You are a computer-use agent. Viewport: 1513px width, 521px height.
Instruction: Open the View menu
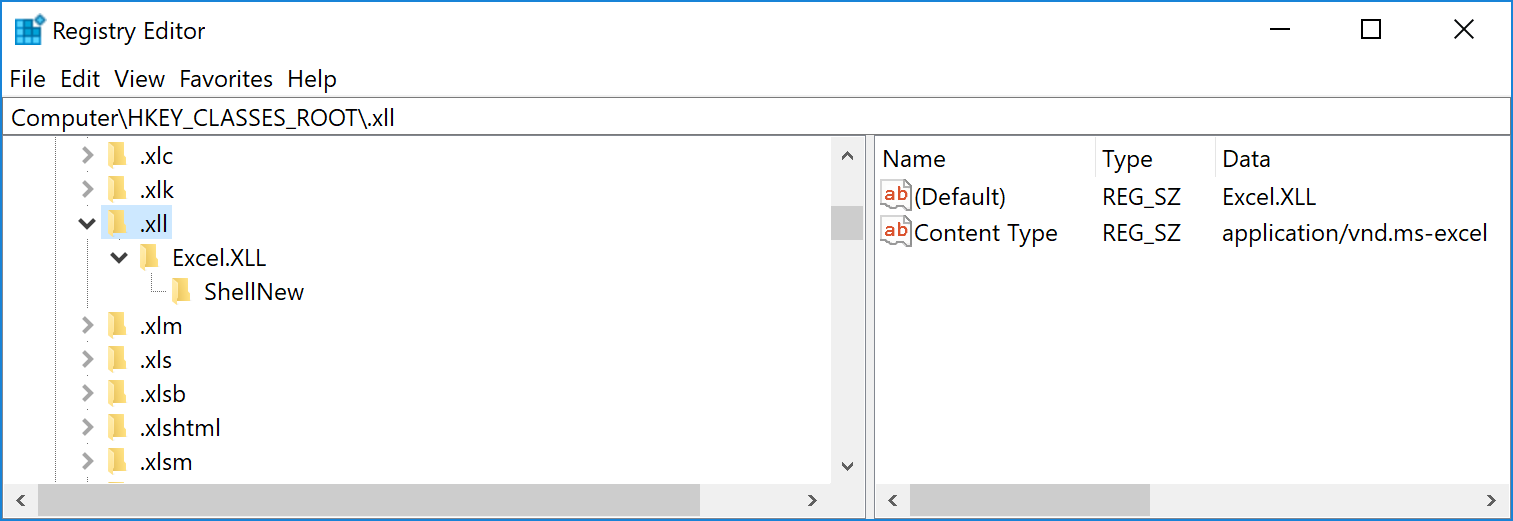(140, 79)
